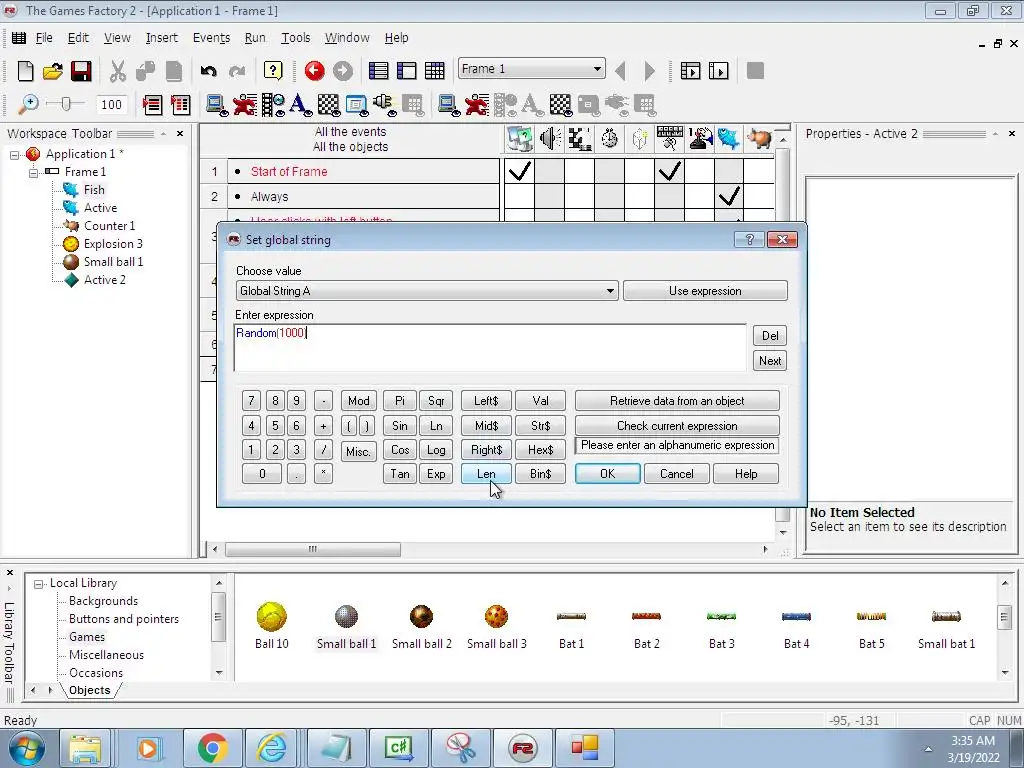Image resolution: width=1024 pixels, height=768 pixels.
Task: Toggle Always row Fish action checkmark
Action: (x=729, y=196)
